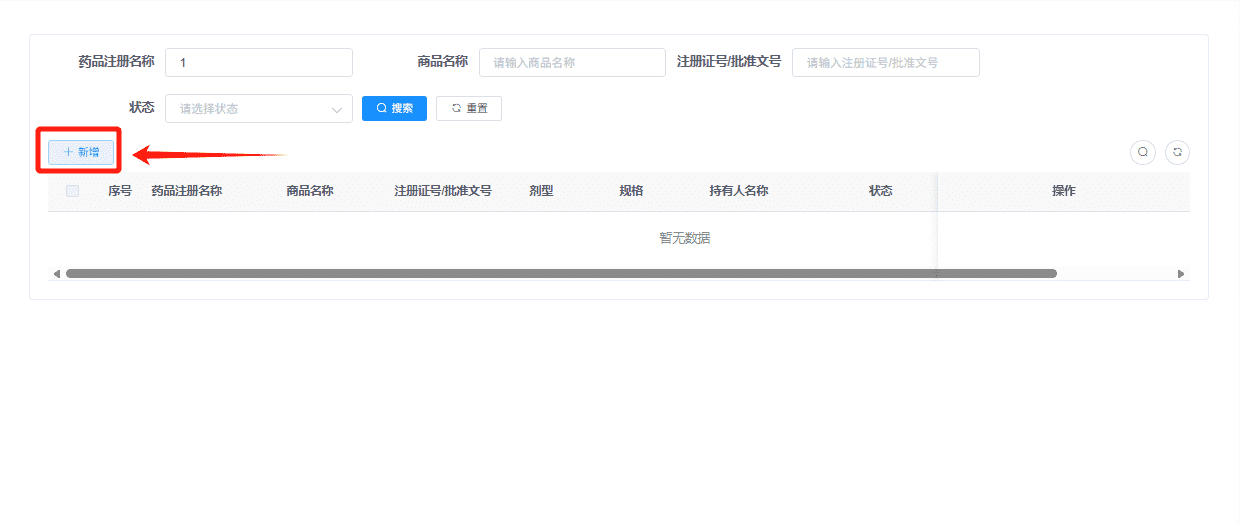Click the 剂型 column header

[541, 191]
